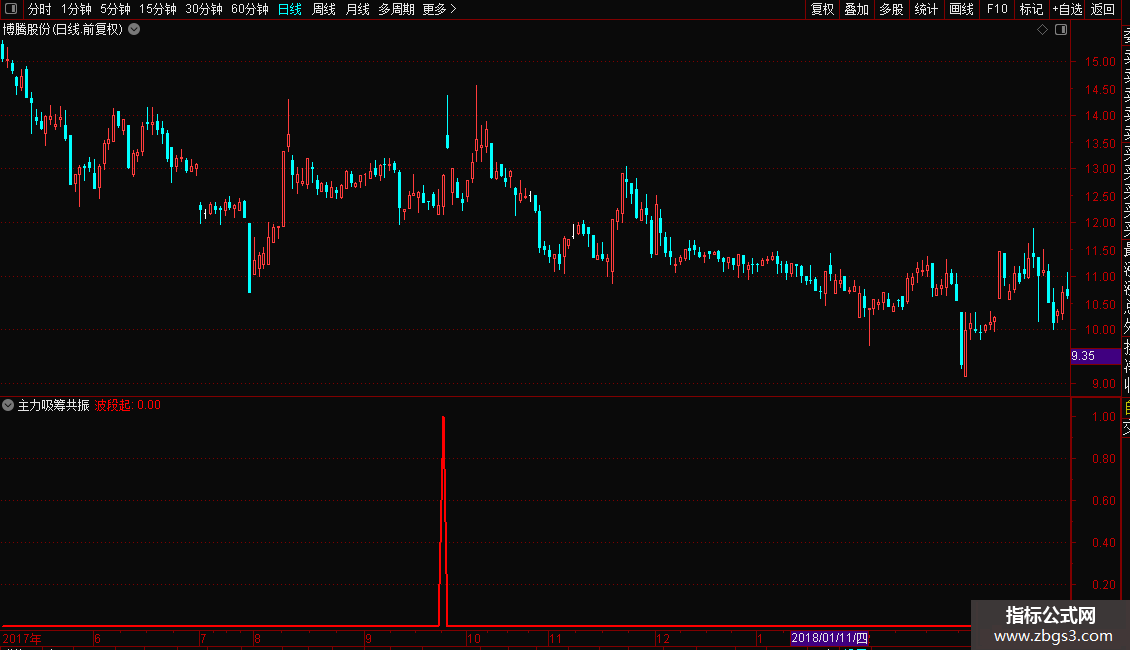Select the 5分钟 period

click(x=115, y=9)
